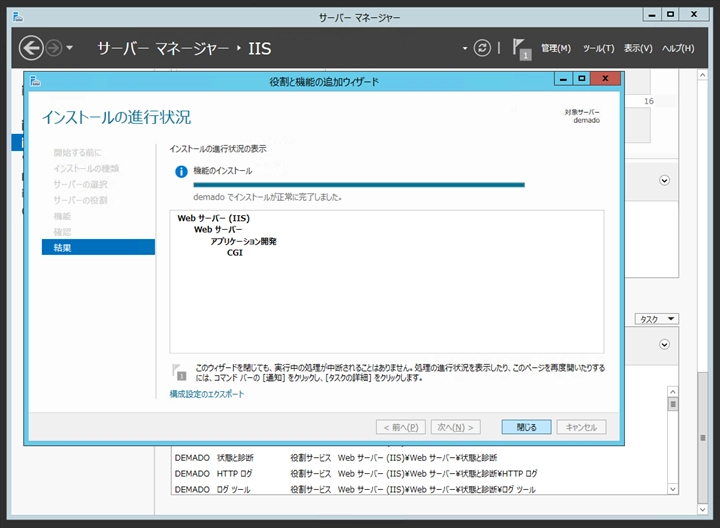The width and height of the screenshot is (720, 528).
Task: Maximize the 役割と機能の追加ウィザード window
Action: (582, 79)
